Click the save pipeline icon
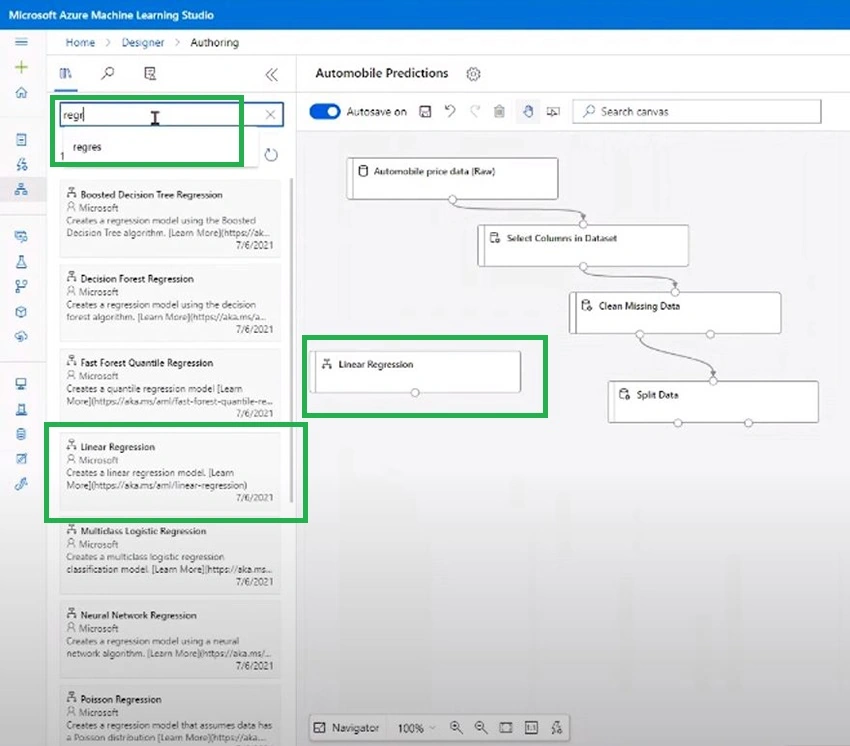This screenshot has width=850, height=746. [426, 112]
